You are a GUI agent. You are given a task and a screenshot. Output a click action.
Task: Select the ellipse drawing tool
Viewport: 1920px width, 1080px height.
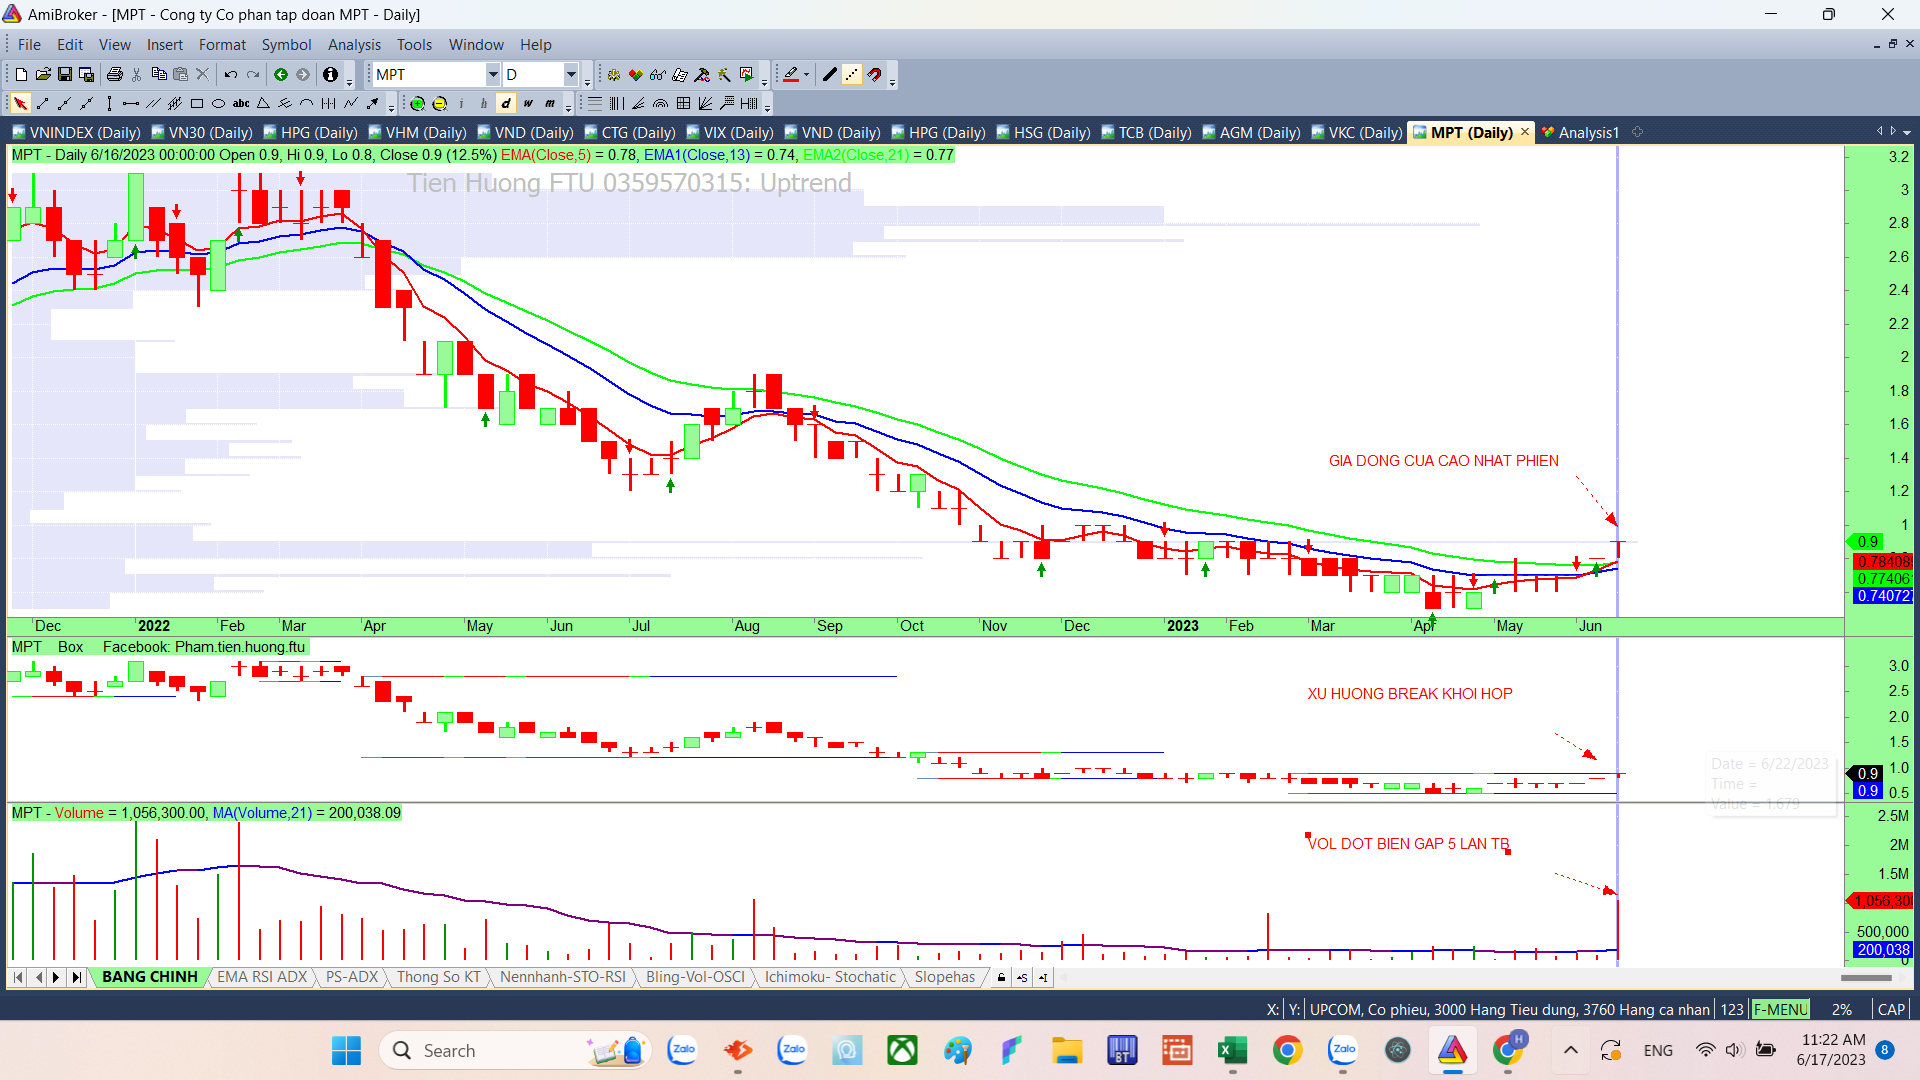(x=218, y=104)
